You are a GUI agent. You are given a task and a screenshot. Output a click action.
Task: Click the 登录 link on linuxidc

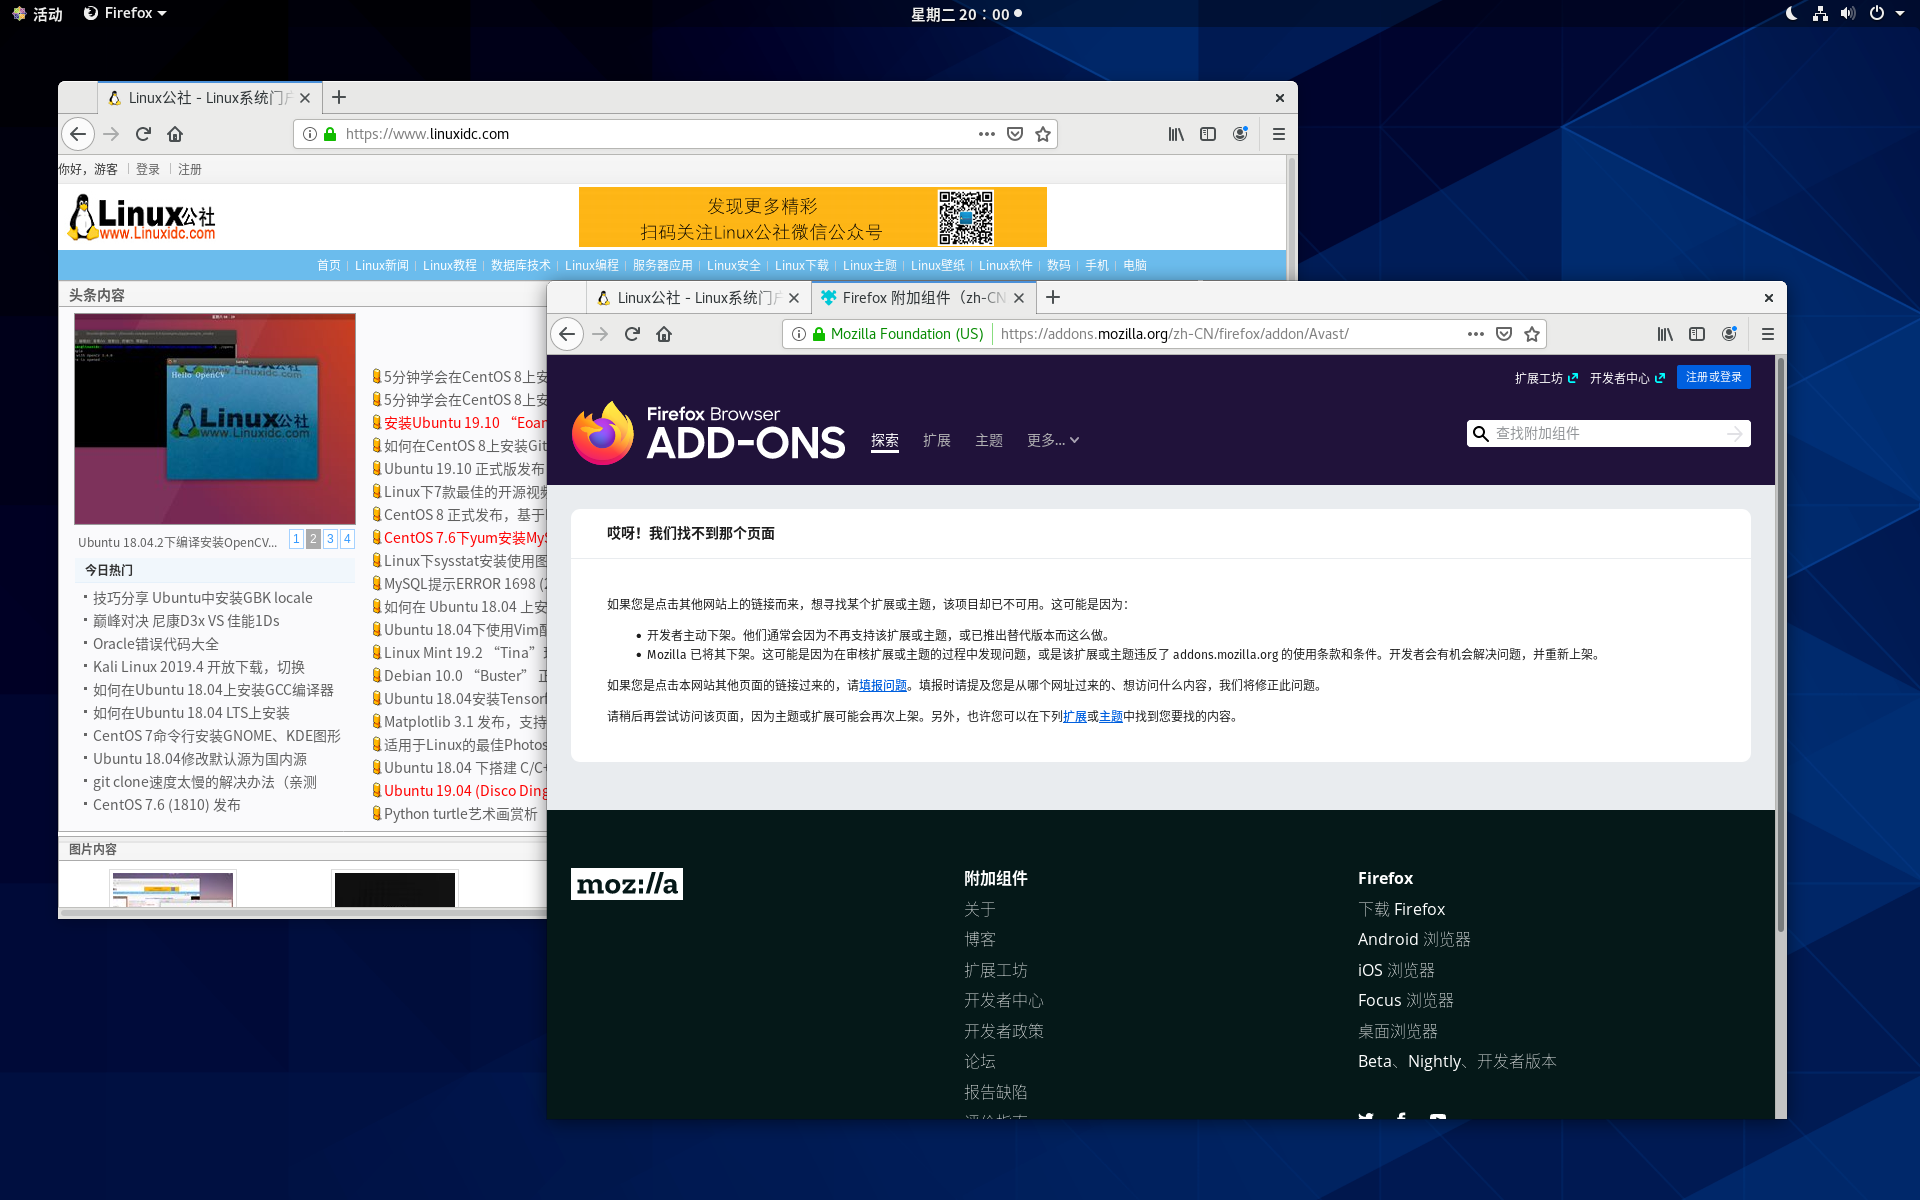[148, 169]
